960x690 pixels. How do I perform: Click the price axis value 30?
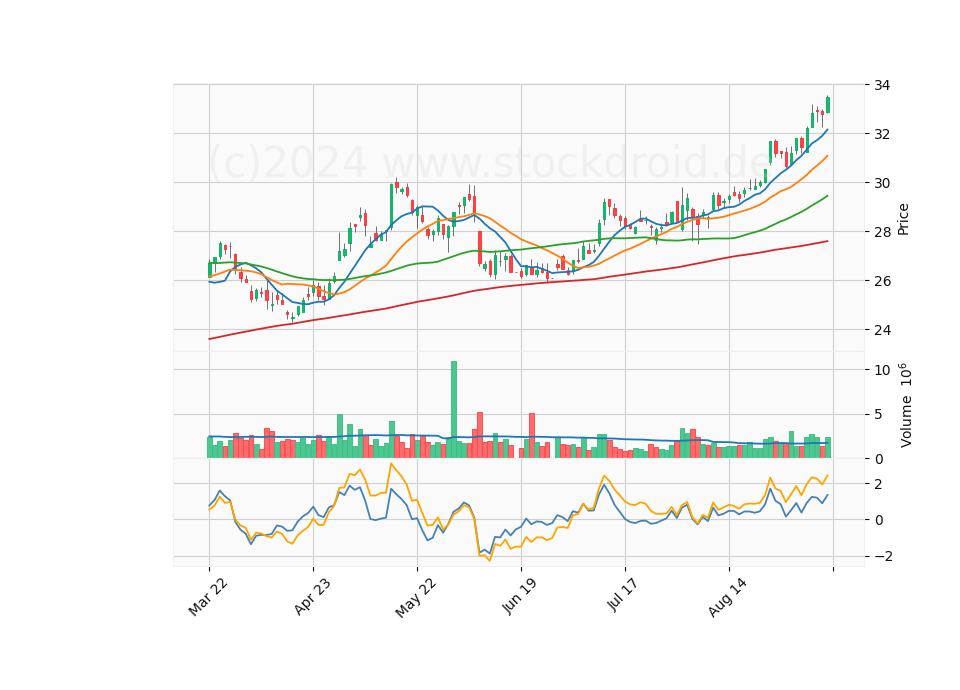(882, 183)
